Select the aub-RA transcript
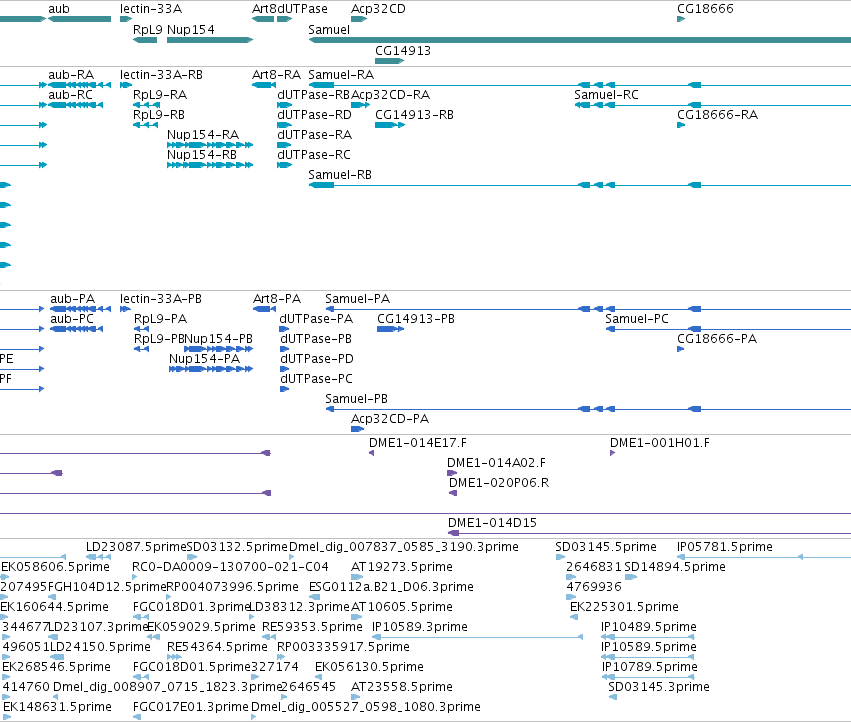 coord(80,85)
